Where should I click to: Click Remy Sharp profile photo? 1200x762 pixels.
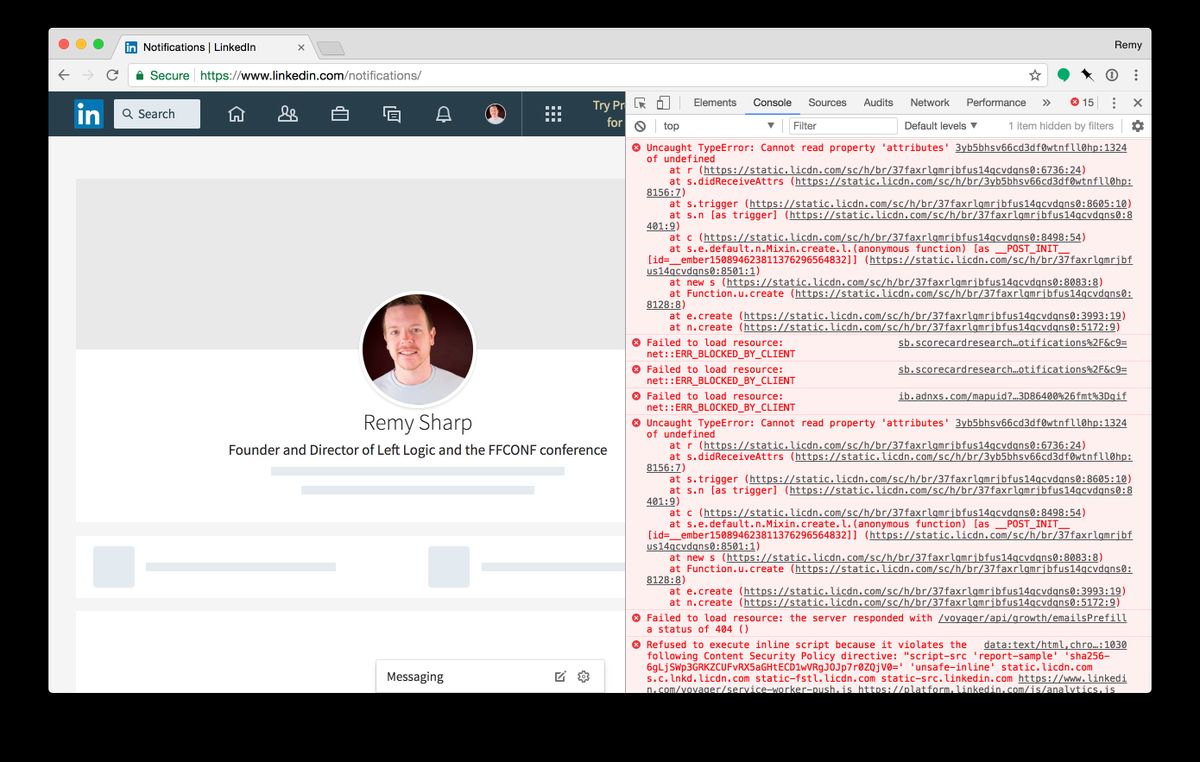pos(417,350)
